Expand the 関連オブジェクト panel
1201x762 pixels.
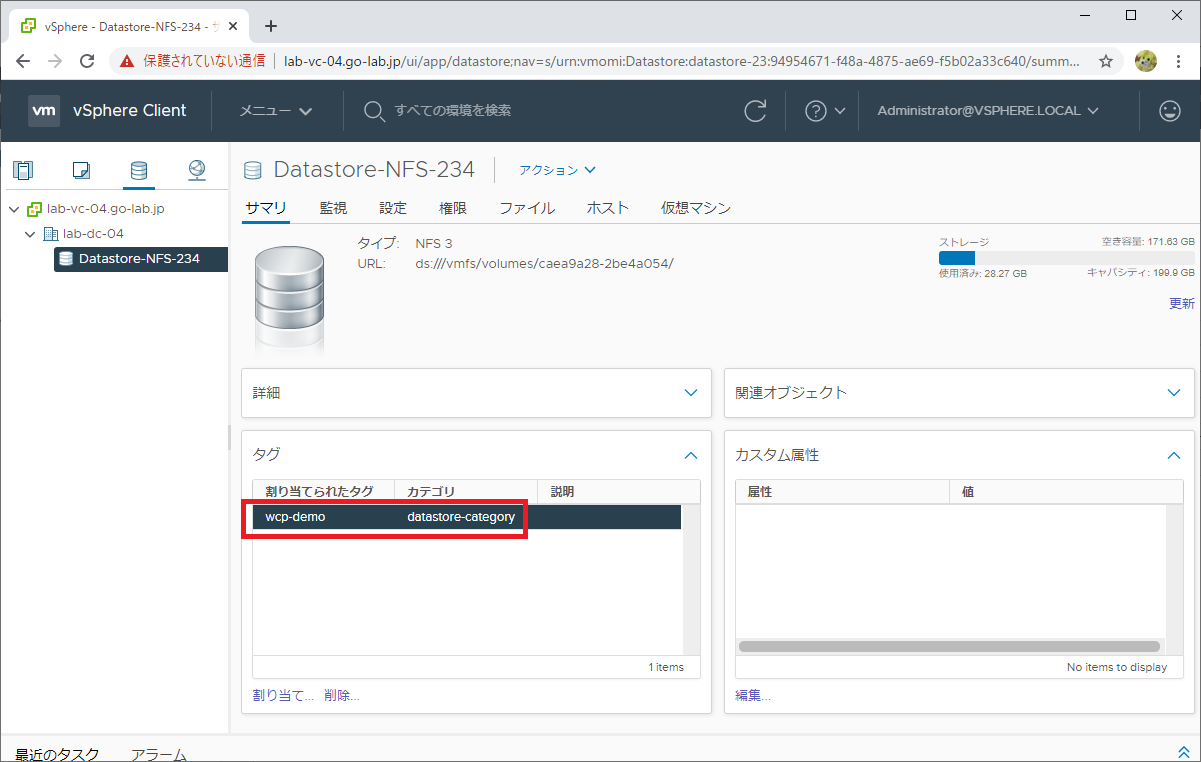click(1174, 393)
